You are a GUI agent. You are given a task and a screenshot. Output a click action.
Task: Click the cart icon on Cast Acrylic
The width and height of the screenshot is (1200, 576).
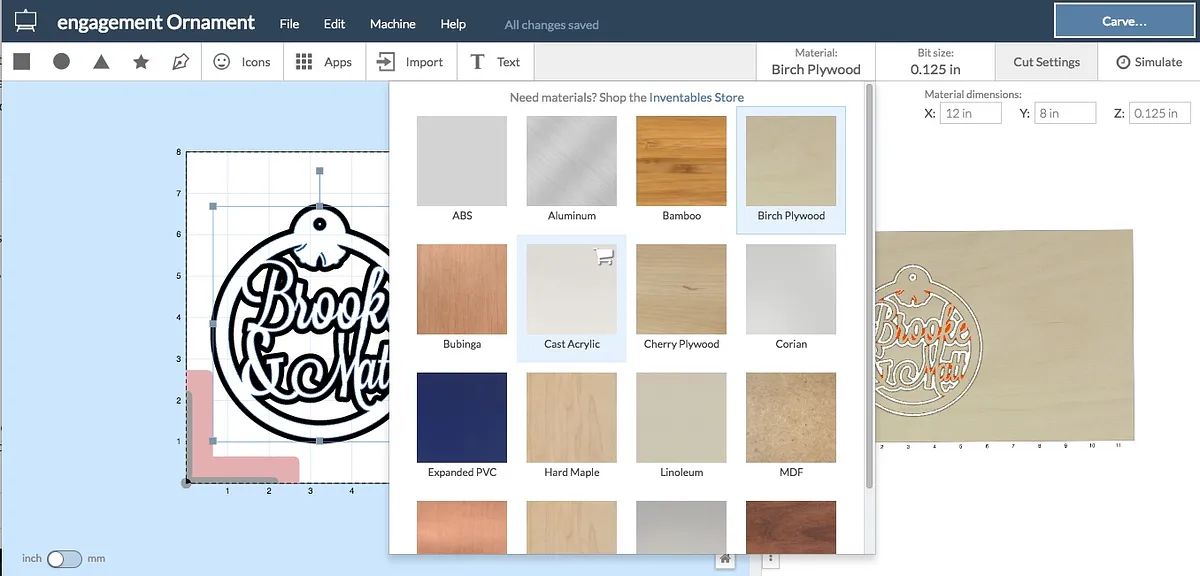(603, 258)
